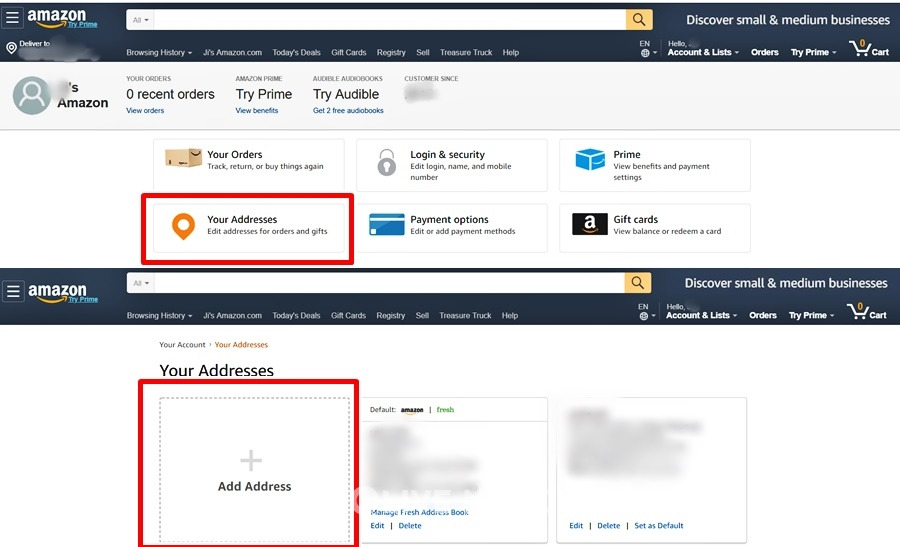Click the Deliver to location pin

point(11,48)
